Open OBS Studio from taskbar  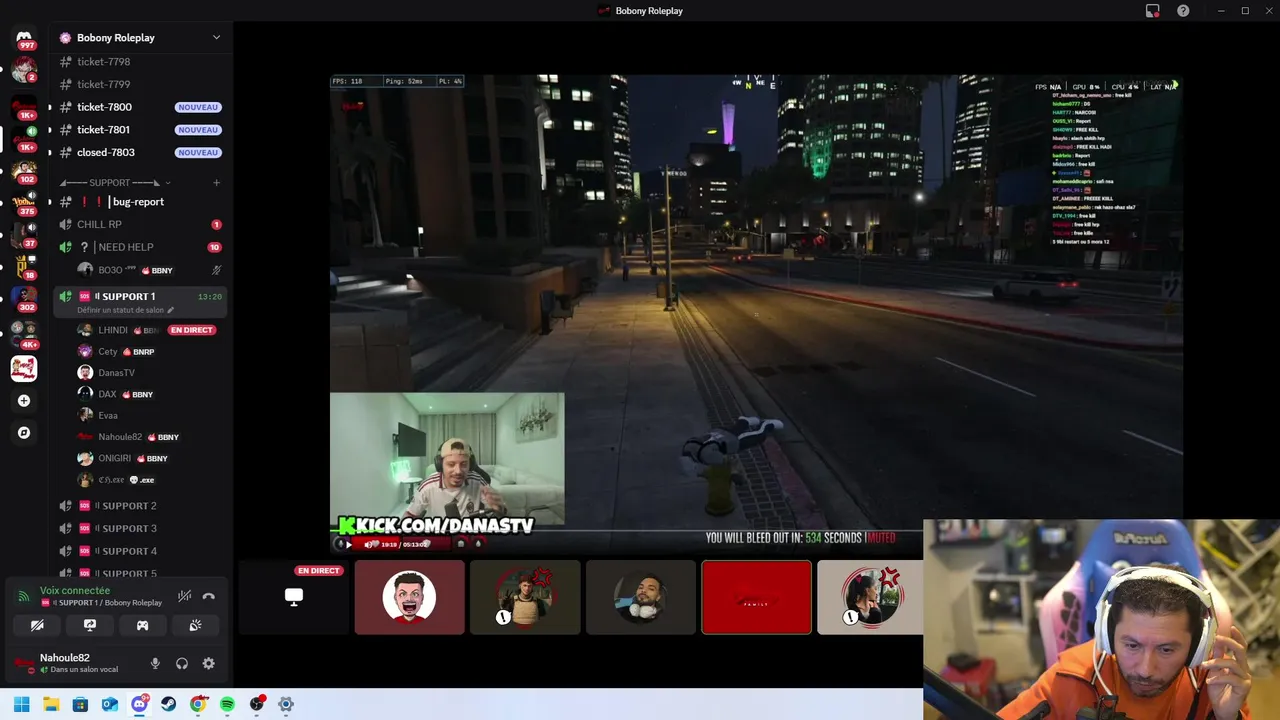257,704
